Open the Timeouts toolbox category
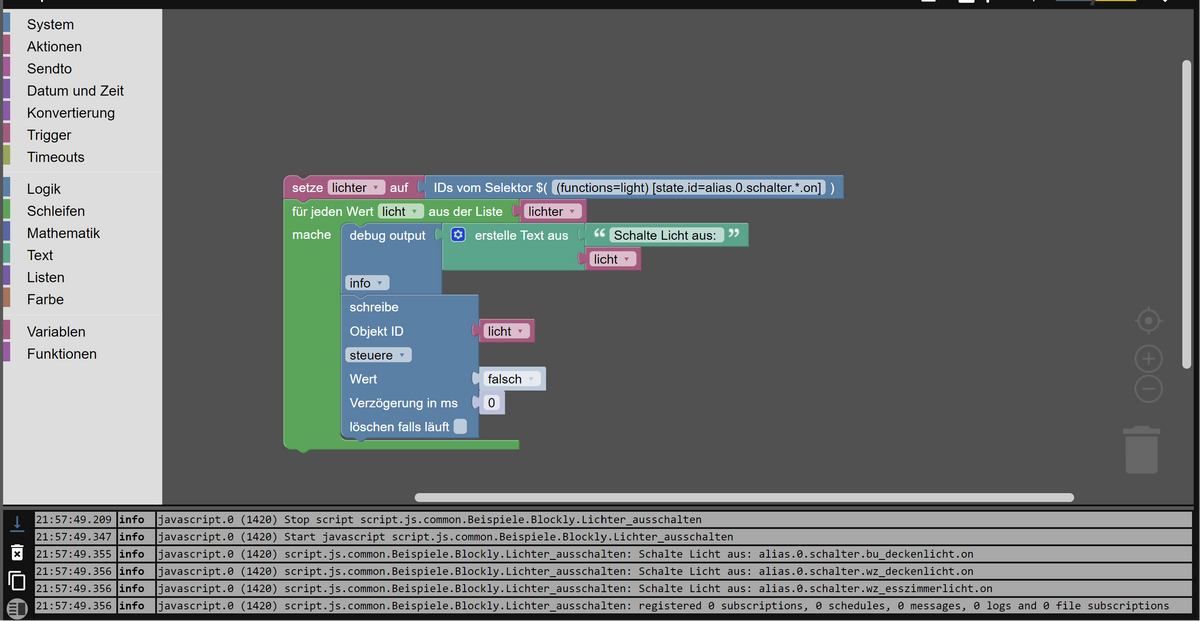The width and height of the screenshot is (1200, 621). [55, 156]
